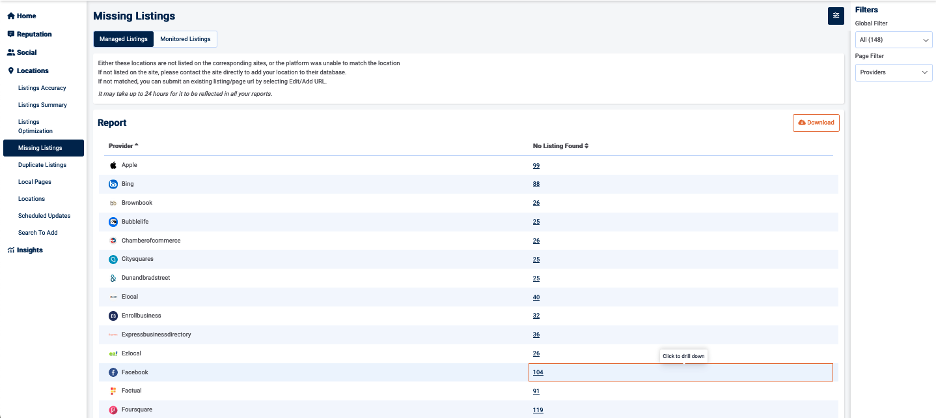Click the Bubblelife provider icon
The width and height of the screenshot is (936, 418).
(113, 222)
